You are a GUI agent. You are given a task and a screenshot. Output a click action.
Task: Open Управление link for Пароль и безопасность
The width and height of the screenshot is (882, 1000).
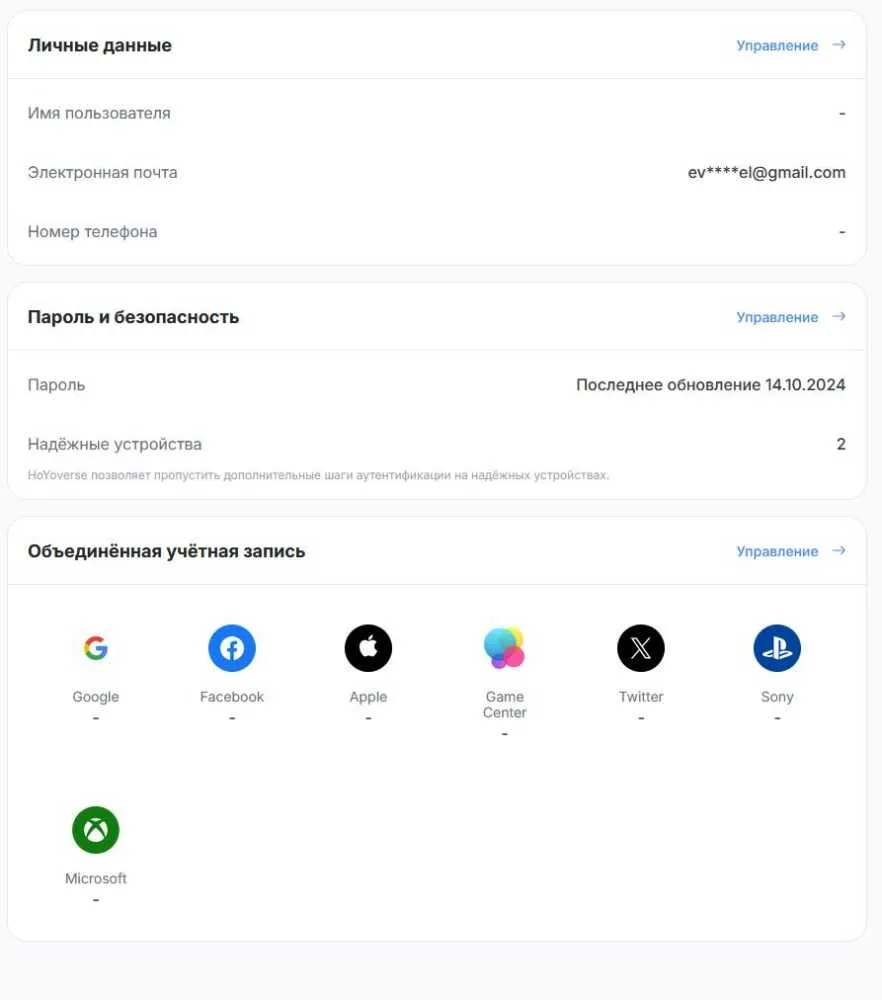point(777,317)
